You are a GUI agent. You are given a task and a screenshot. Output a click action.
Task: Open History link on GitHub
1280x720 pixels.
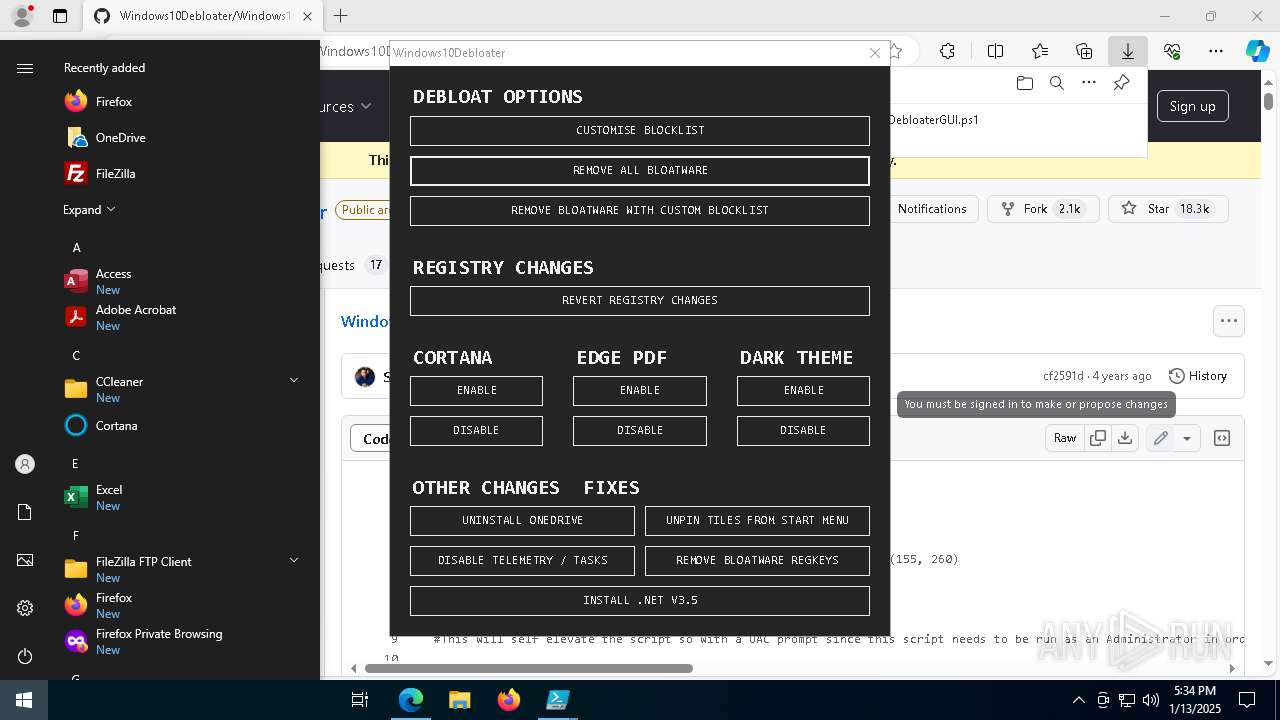coord(1197,376)
